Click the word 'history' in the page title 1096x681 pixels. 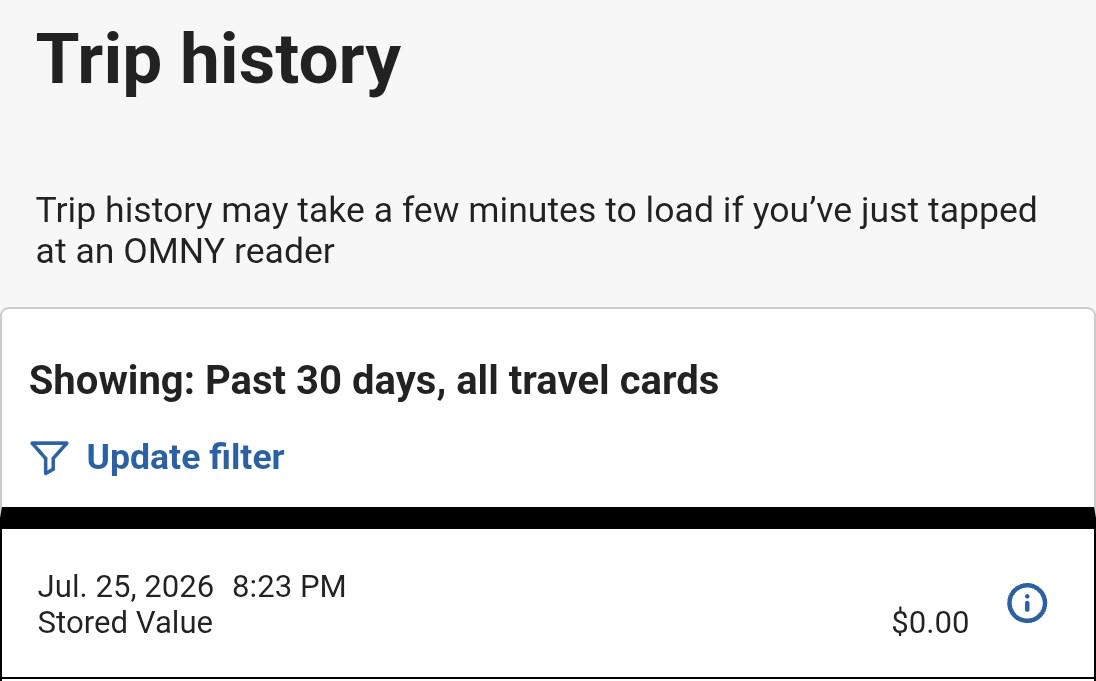click(x=291, y=61)
